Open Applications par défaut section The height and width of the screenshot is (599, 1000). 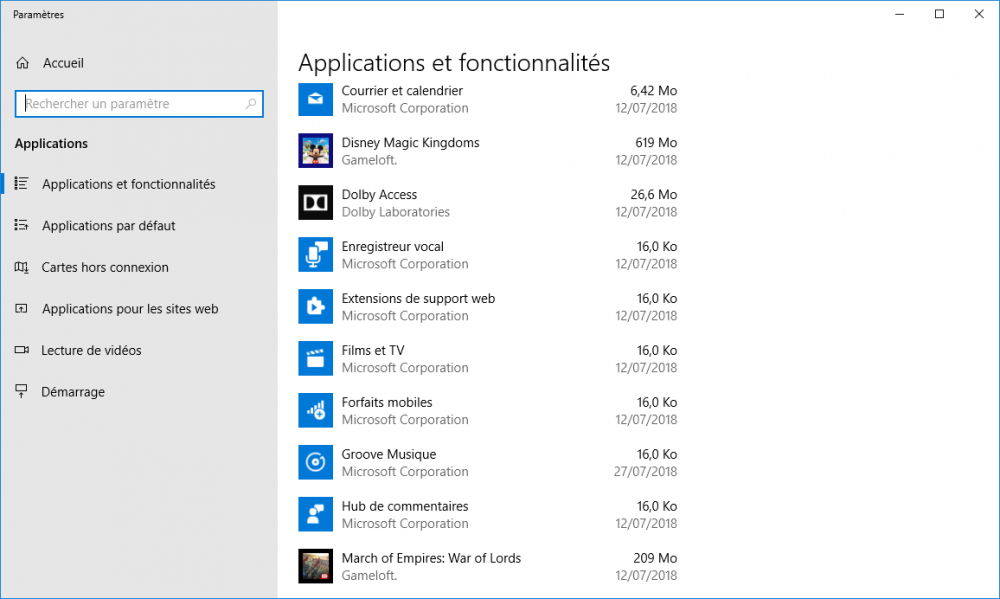click(x=108, y=226)
